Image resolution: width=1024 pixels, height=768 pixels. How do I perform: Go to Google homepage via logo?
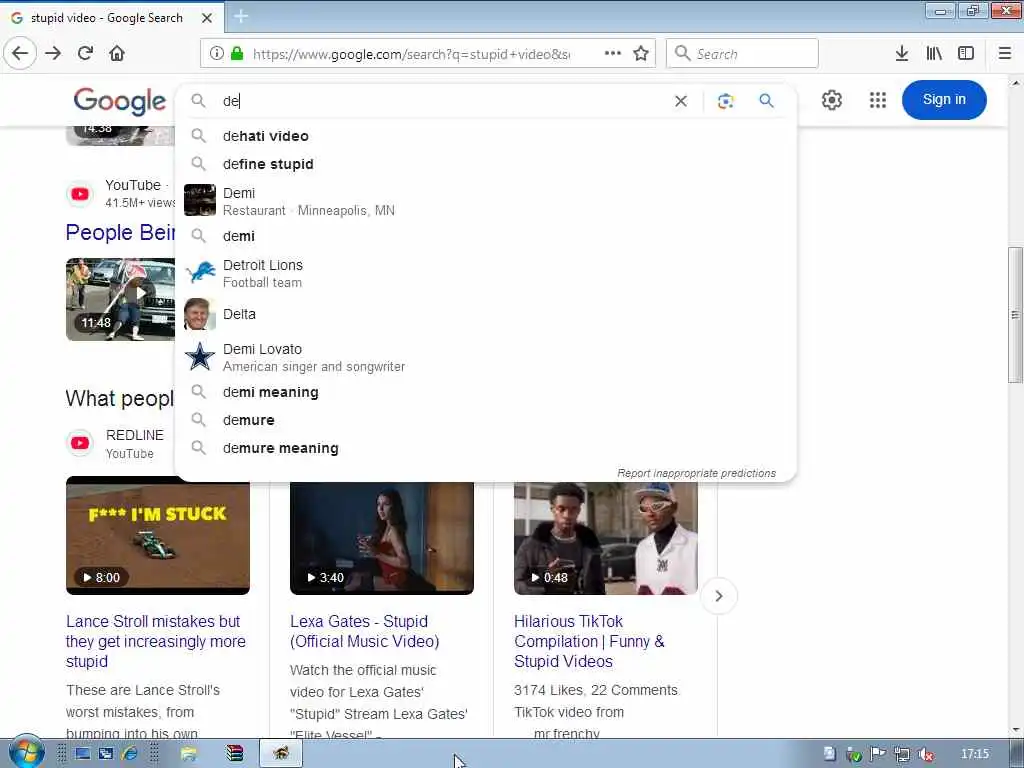click(120, 101)
